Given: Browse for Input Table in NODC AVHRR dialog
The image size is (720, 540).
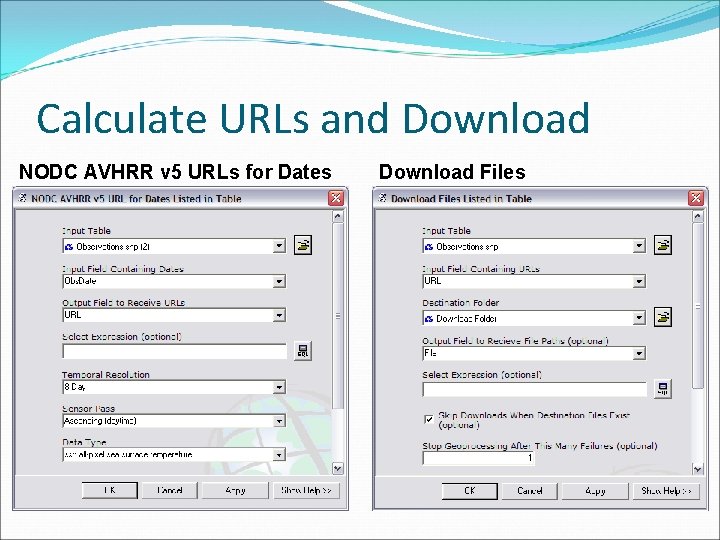Looking at the screenshot, I should [303, 245].
